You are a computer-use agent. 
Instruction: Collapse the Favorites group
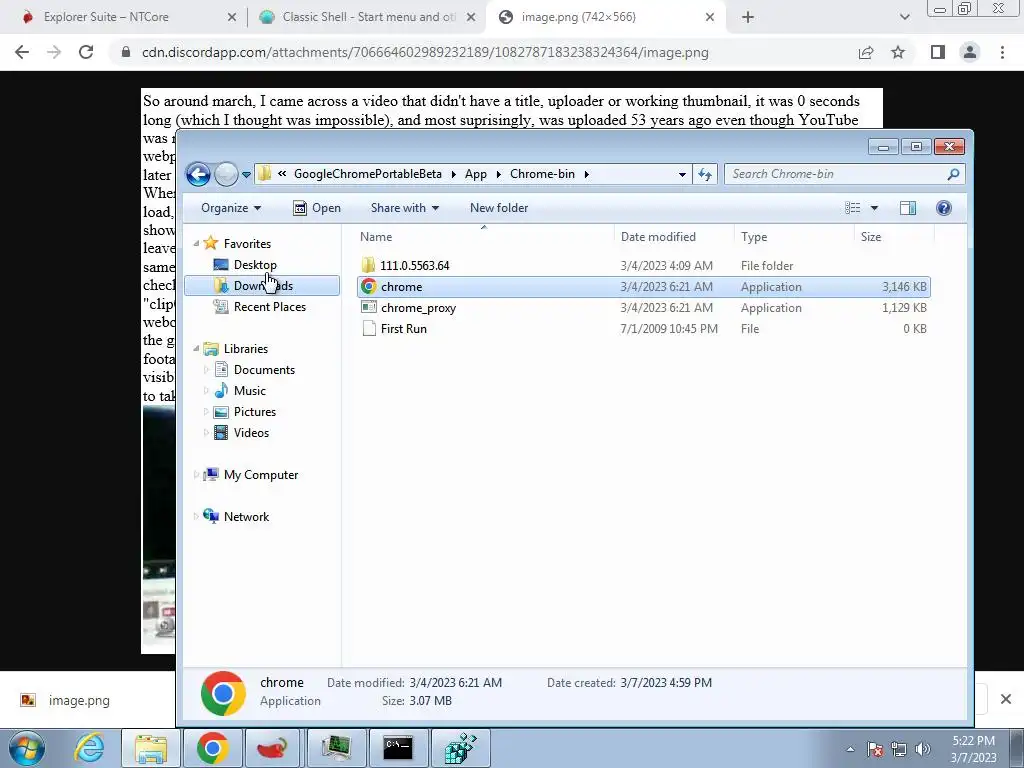point(196,243)
